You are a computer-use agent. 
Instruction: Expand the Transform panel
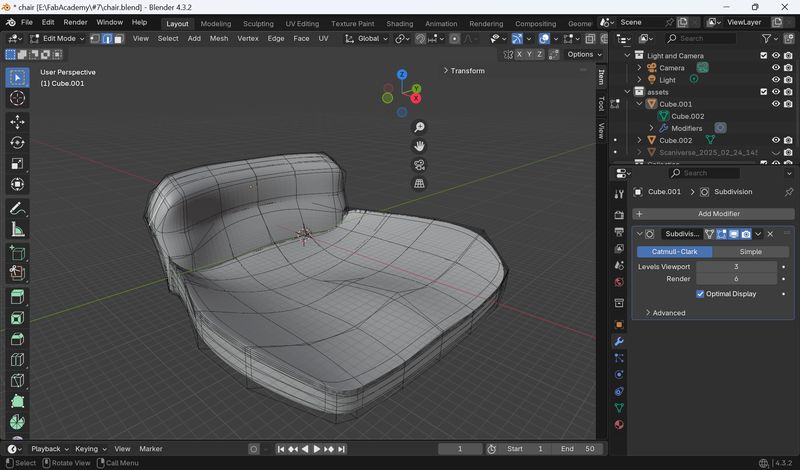[464, 71]
